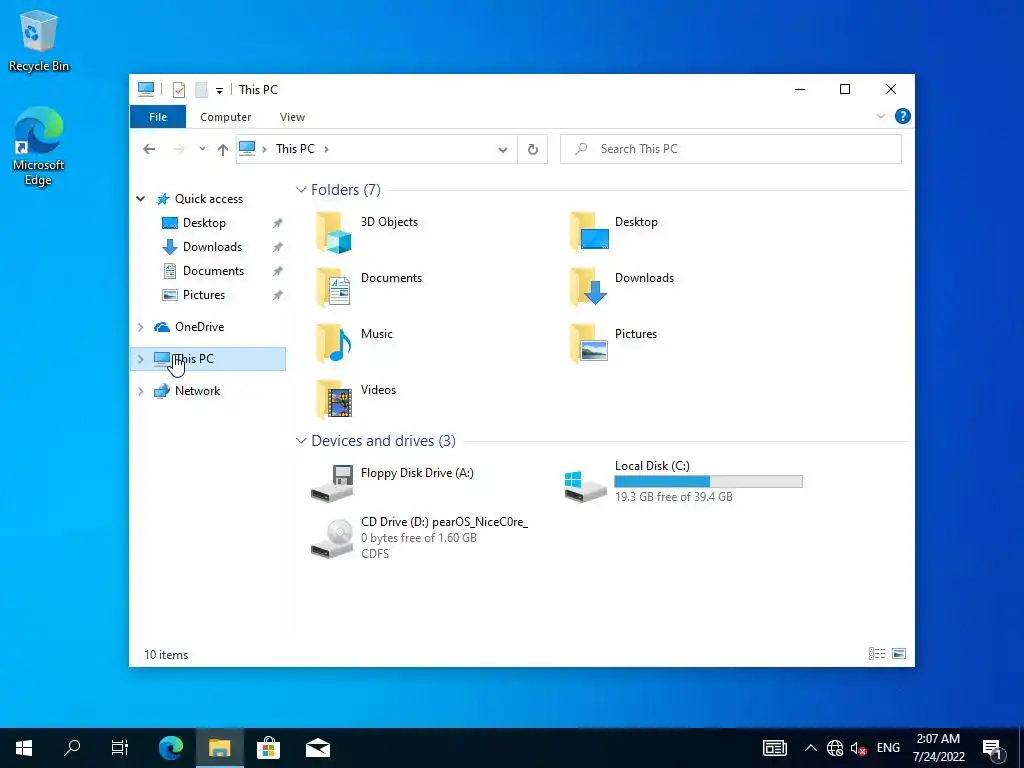Click into the Search This PC box

(731, 149)
